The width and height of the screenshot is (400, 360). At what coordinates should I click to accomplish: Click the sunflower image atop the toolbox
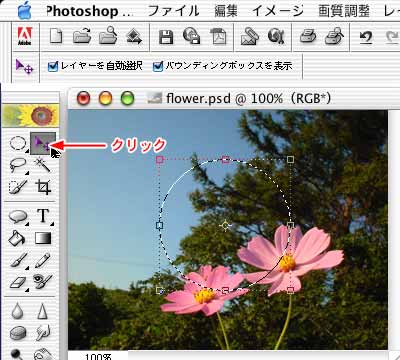click(x=31, y=116)
